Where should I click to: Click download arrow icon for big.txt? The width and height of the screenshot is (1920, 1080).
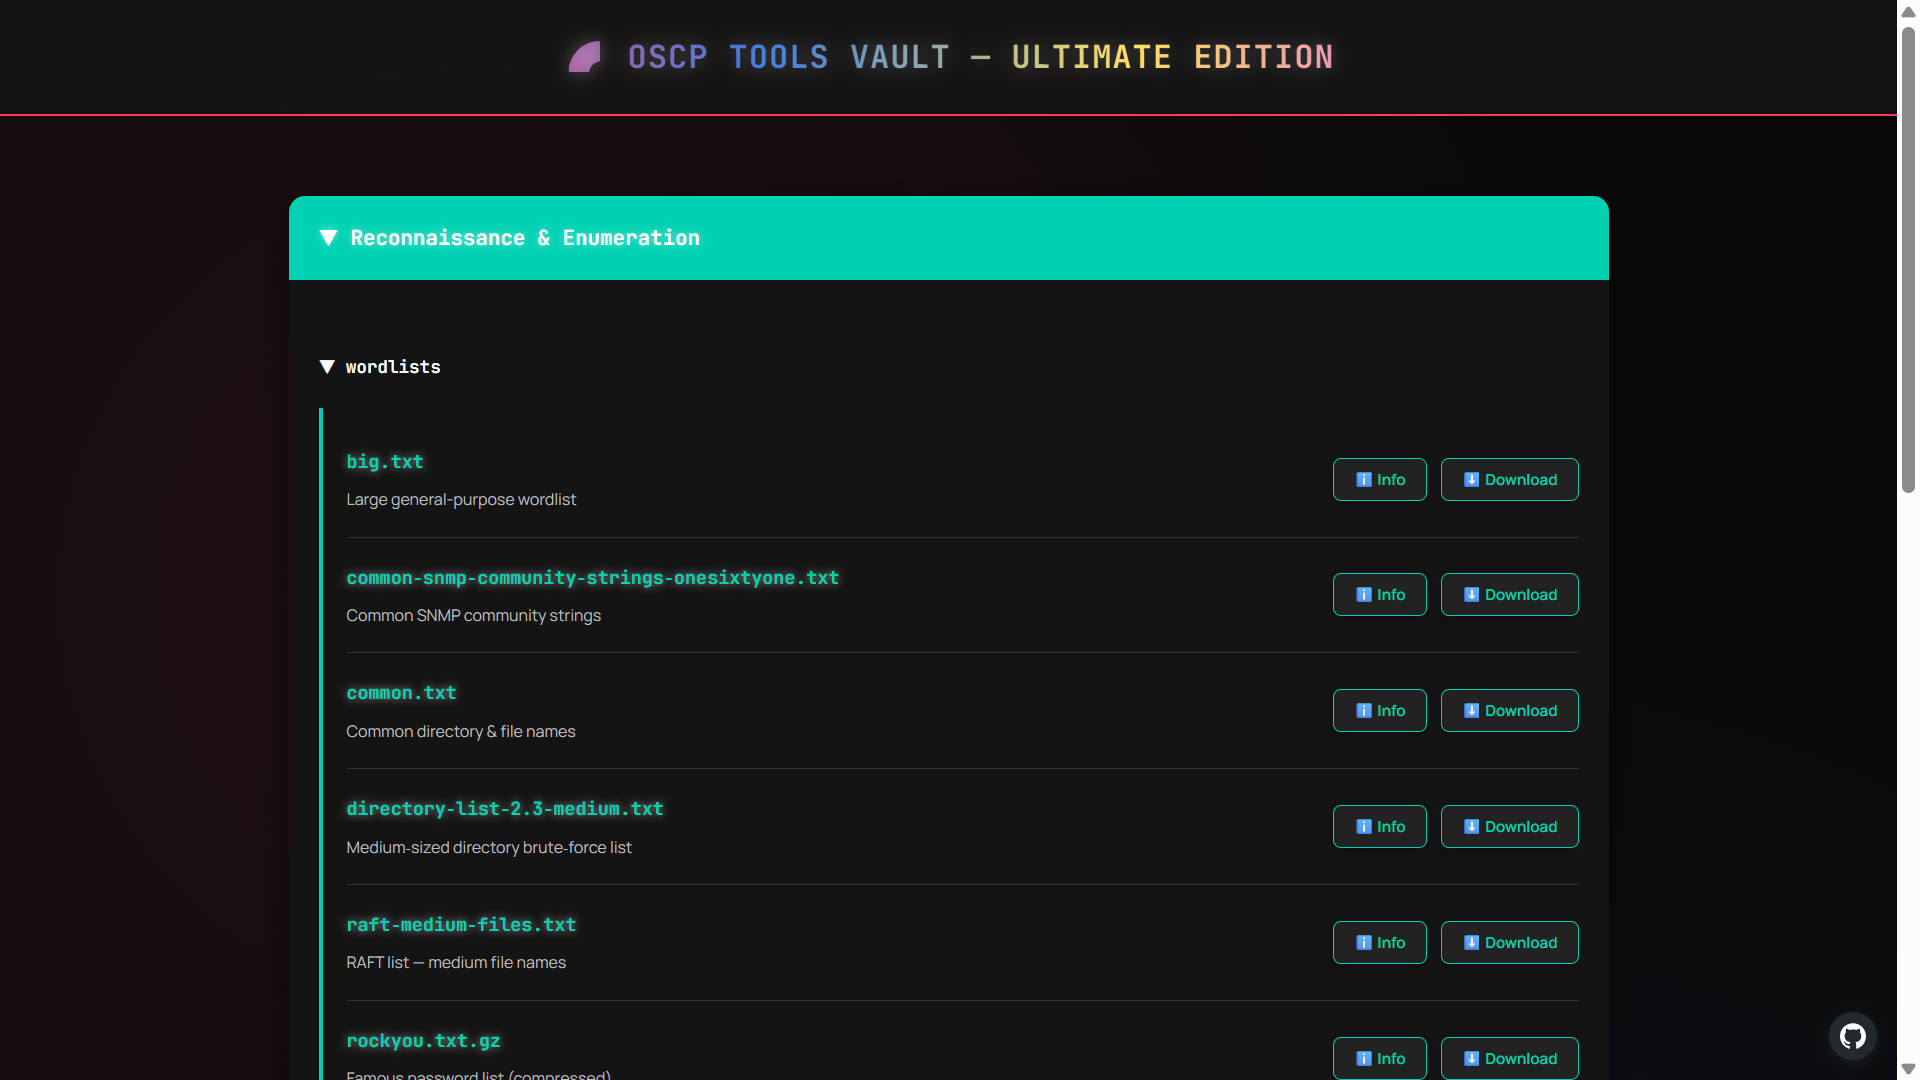(1471, 480)
